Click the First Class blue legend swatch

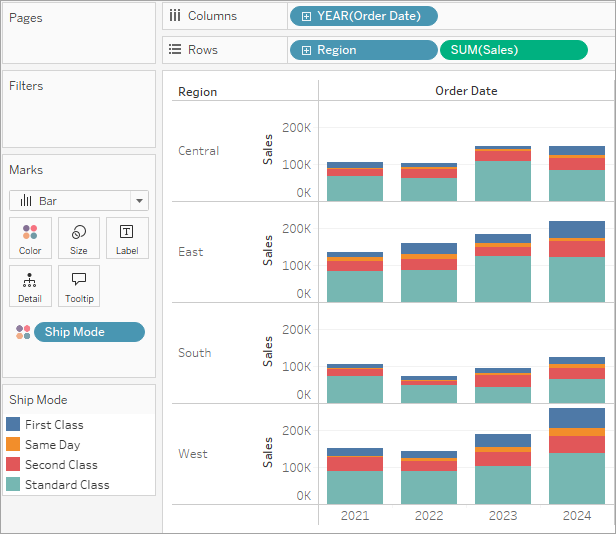(x=13, y=424)
